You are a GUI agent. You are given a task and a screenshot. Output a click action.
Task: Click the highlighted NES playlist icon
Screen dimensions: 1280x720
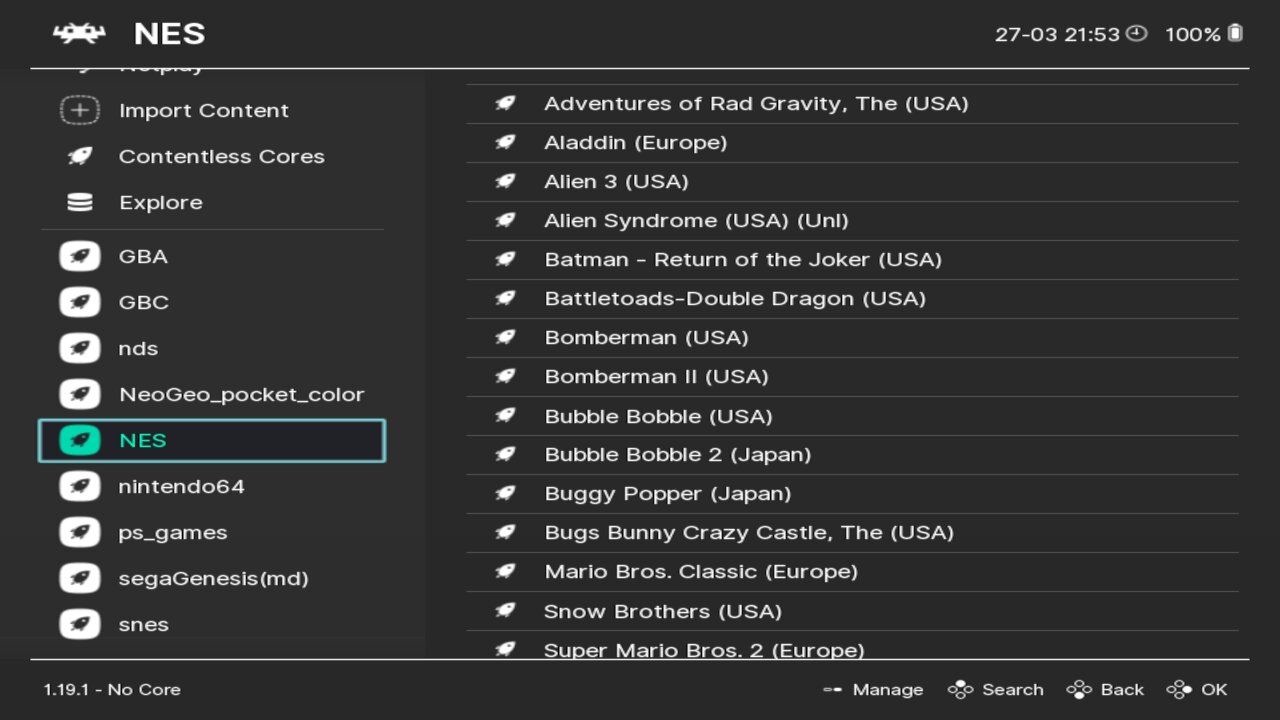(x=80, y=440)
